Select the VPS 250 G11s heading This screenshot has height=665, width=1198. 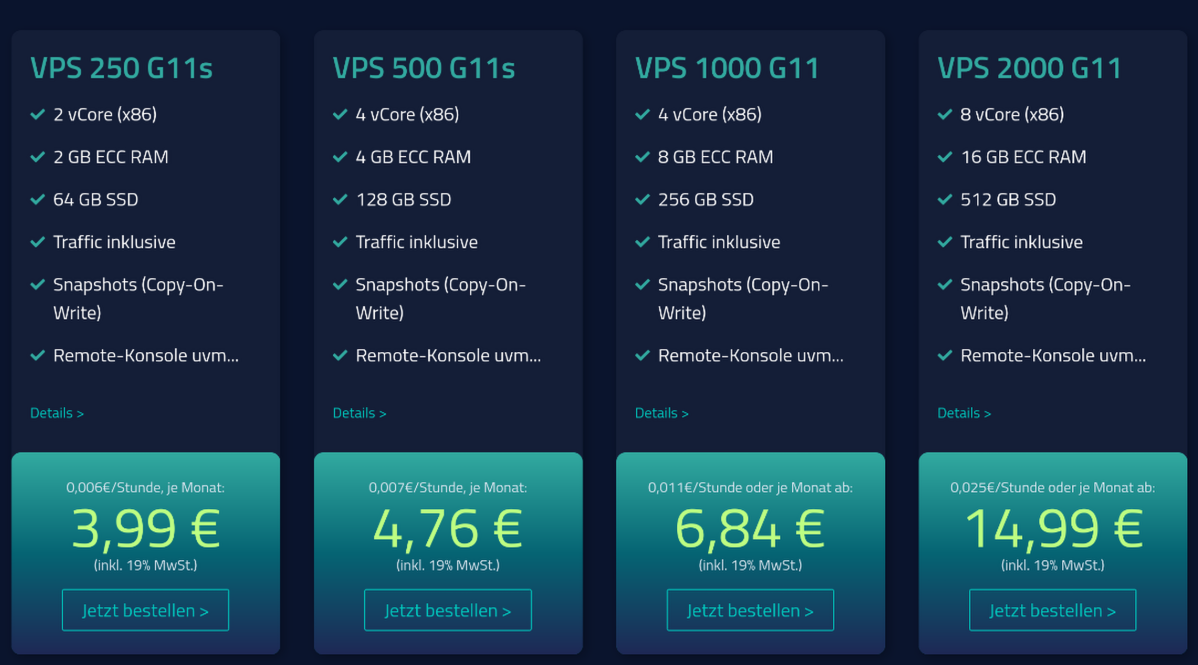click(121, 68)
